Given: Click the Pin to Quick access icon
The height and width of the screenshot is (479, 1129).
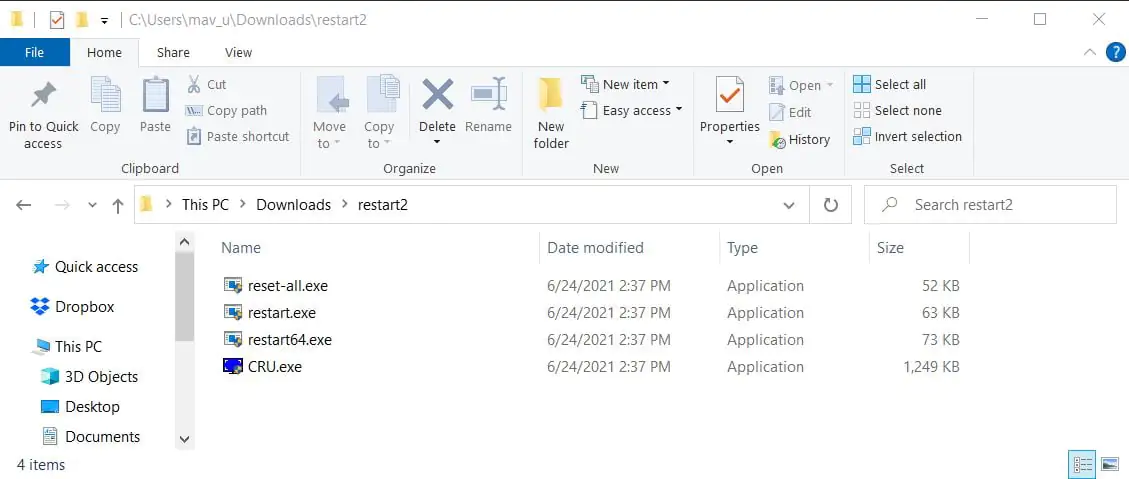Looking at the screenshot, I should tap(43, 96).
